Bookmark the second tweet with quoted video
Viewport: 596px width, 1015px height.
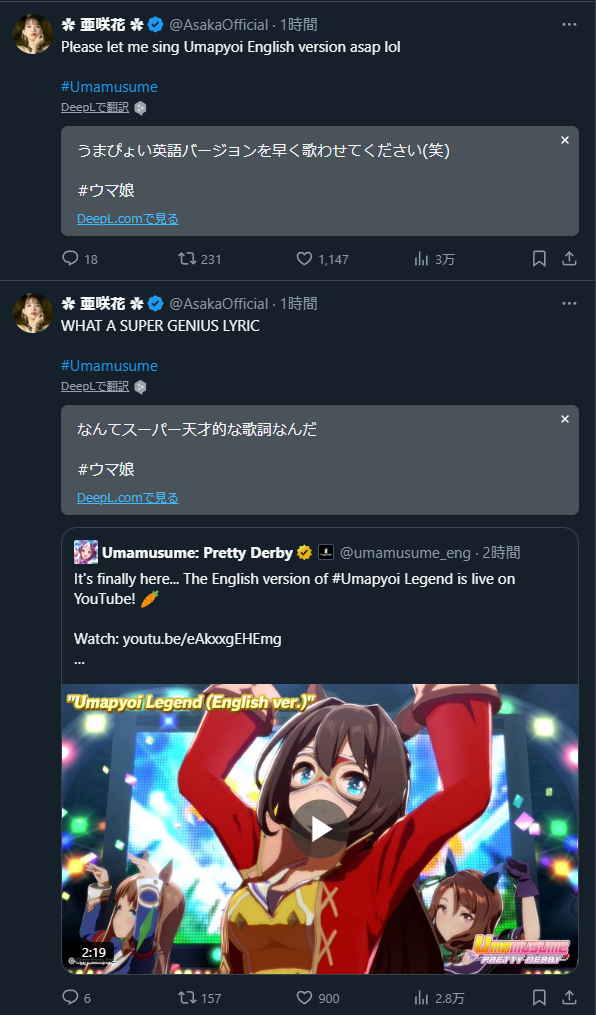539,998
